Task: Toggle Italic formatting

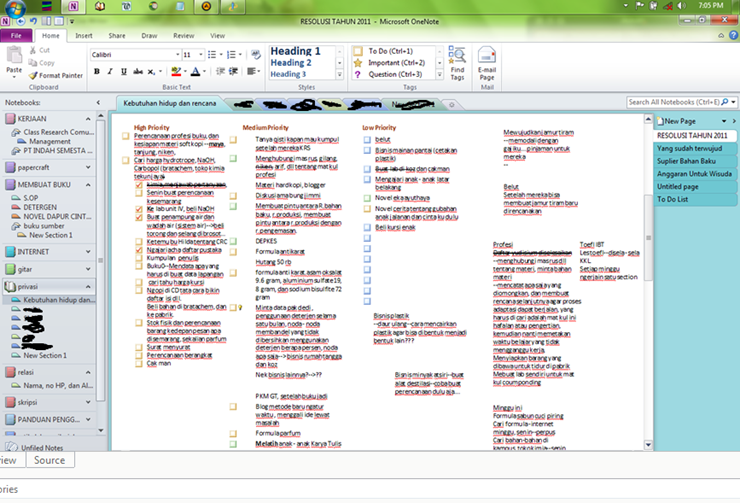Action: point(110,71)
